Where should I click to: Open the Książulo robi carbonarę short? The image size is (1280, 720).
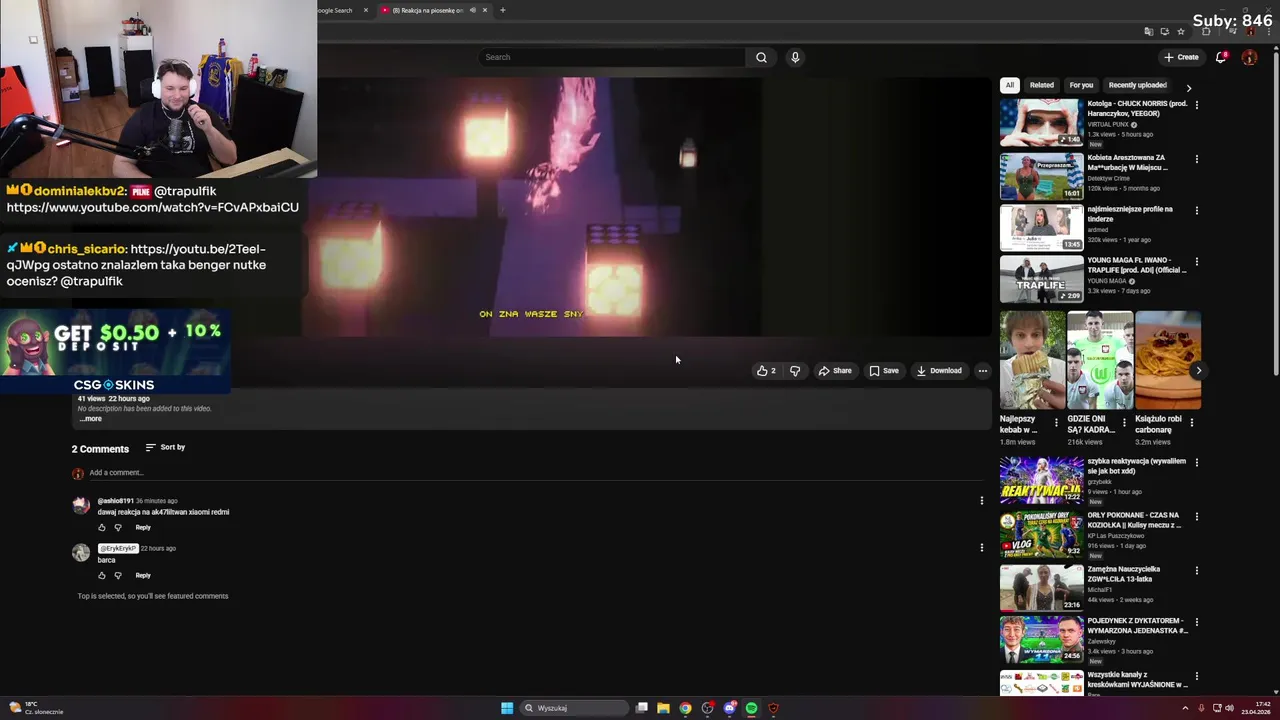coord(1168,360)
